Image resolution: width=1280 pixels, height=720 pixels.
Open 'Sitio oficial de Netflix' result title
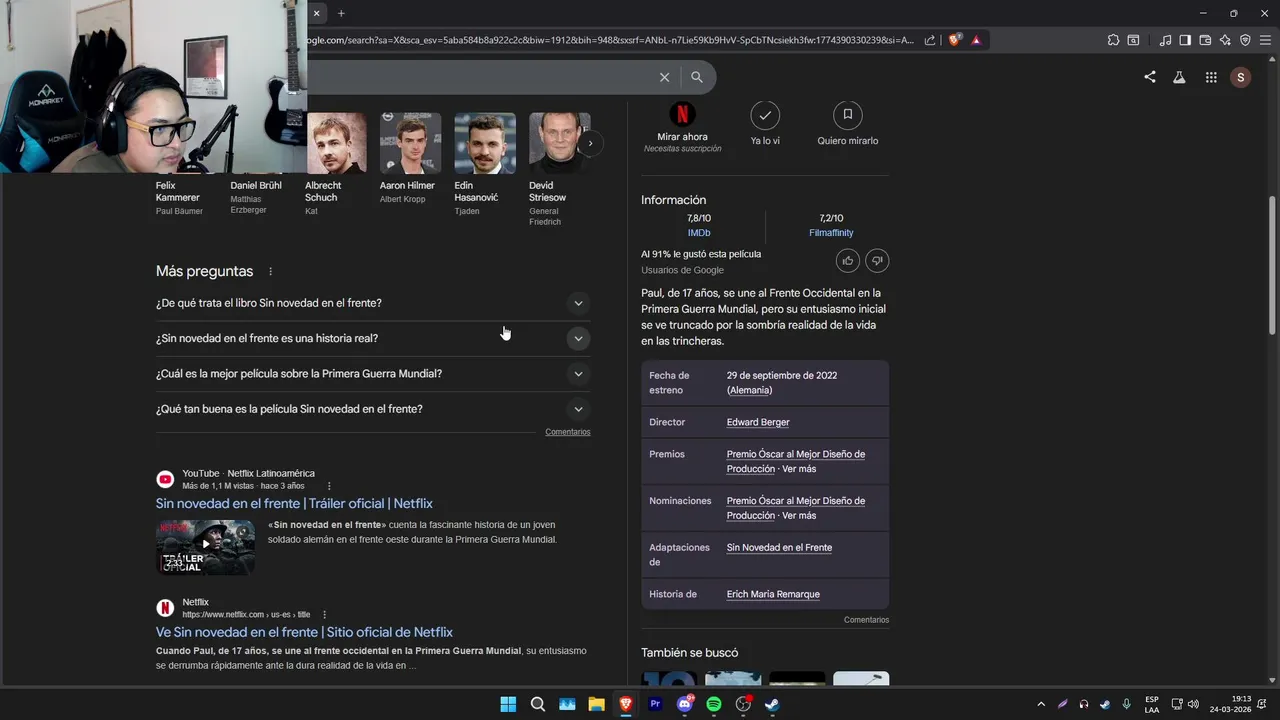[304, 632]
